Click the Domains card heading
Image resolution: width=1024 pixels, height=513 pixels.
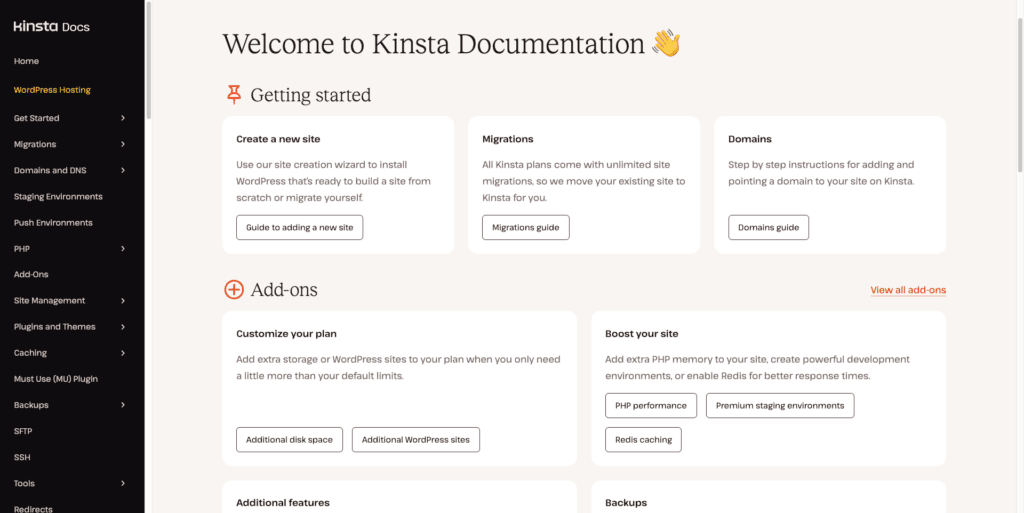(750, 139)
